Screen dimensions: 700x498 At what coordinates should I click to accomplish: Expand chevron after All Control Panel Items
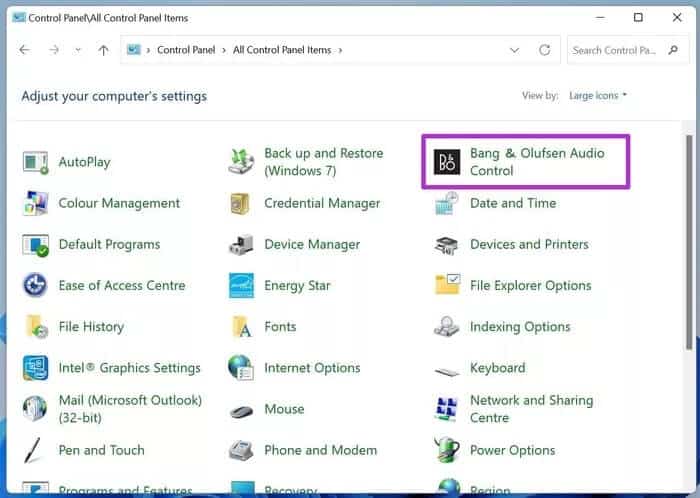point(340,50)
